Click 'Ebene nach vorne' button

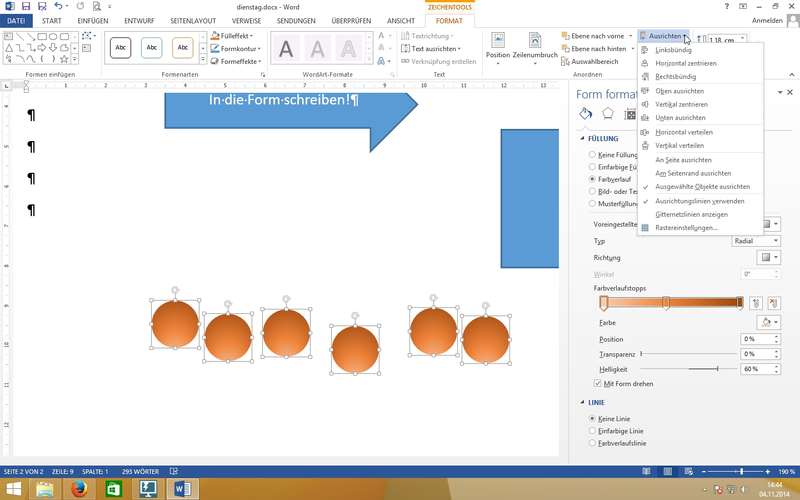597,36
